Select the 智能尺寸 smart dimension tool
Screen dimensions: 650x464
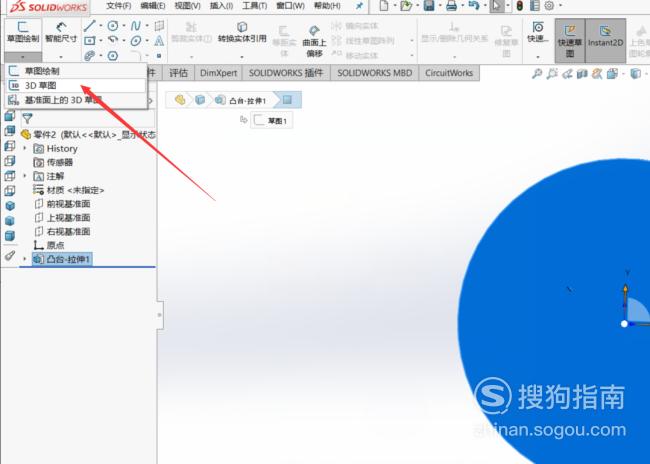[61, 32]
